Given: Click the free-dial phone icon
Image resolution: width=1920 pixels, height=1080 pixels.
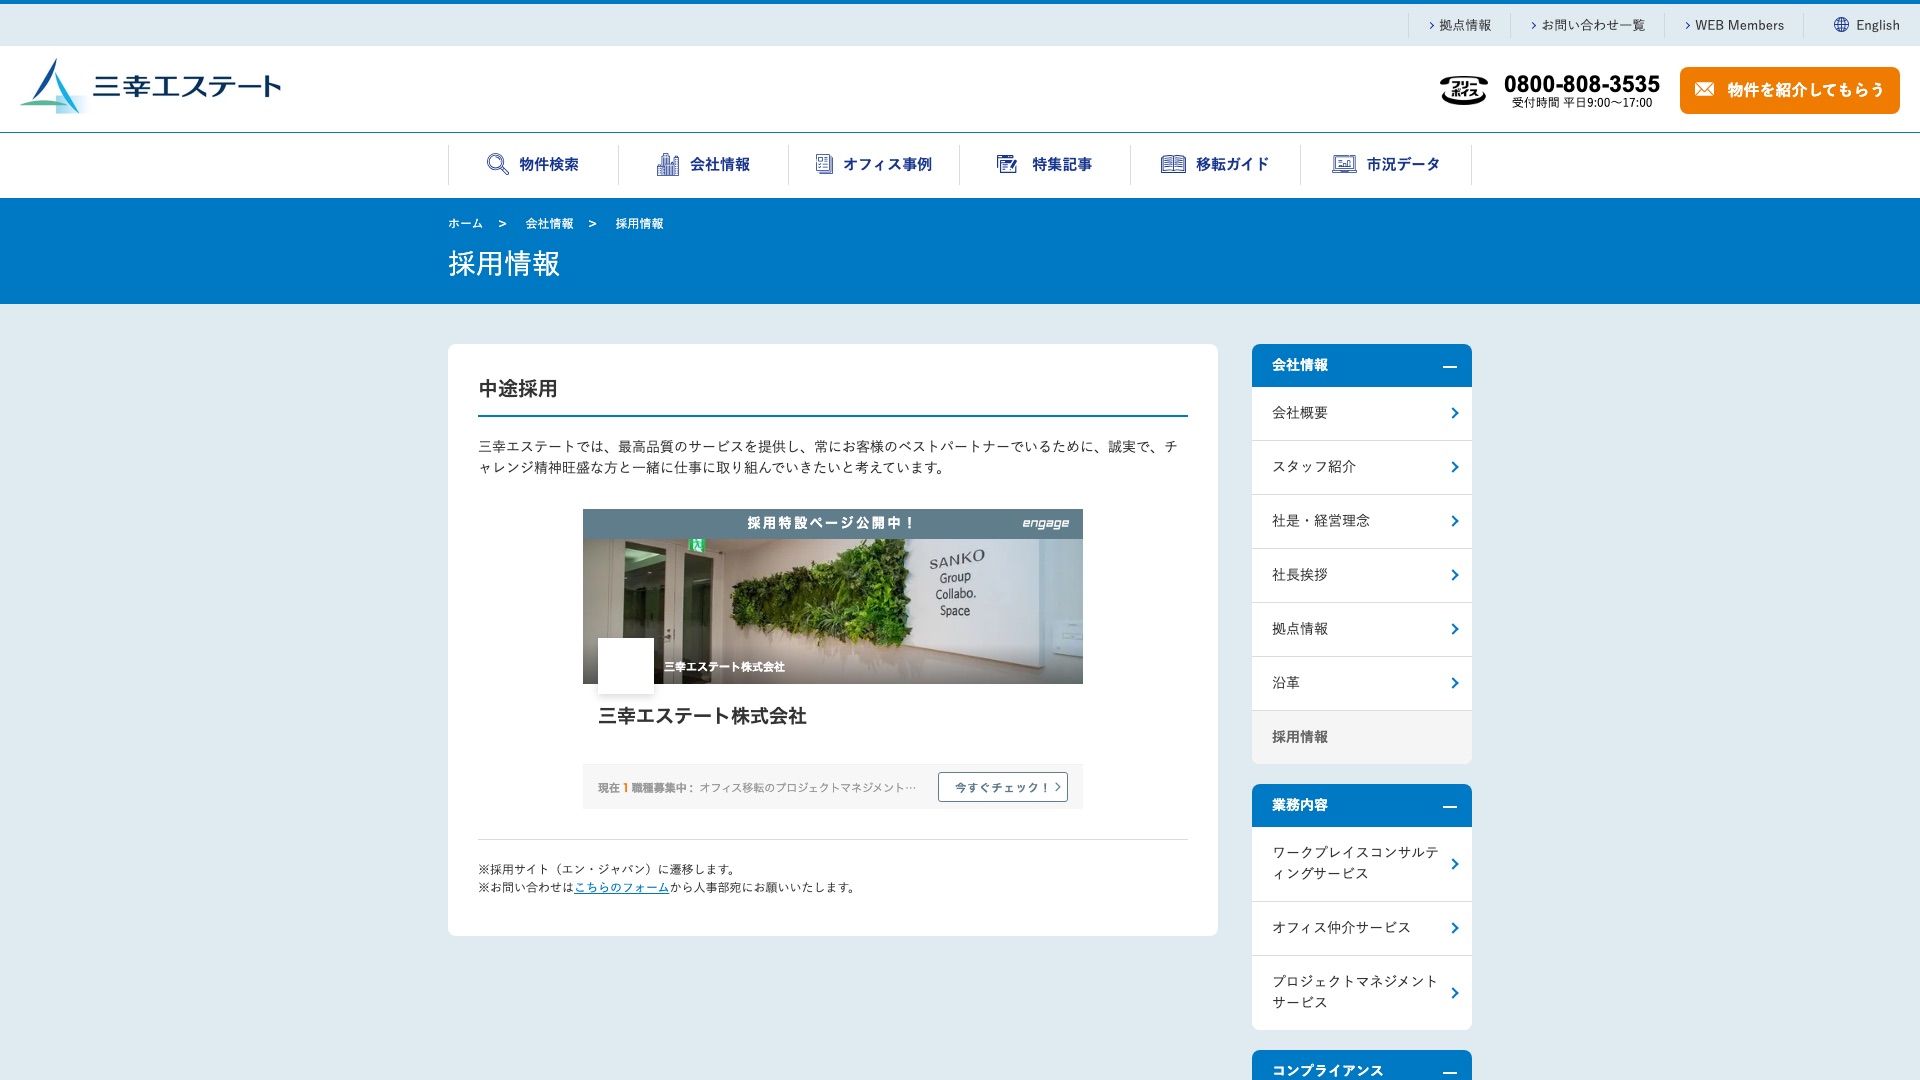Looking at the screenshot, I should pos(1464,90).
